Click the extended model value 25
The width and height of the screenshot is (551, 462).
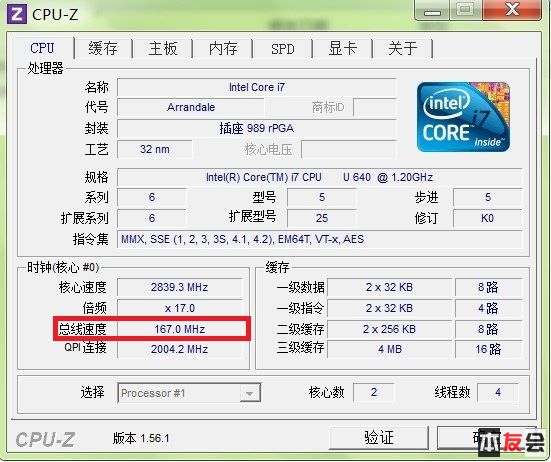coord(322,218)
